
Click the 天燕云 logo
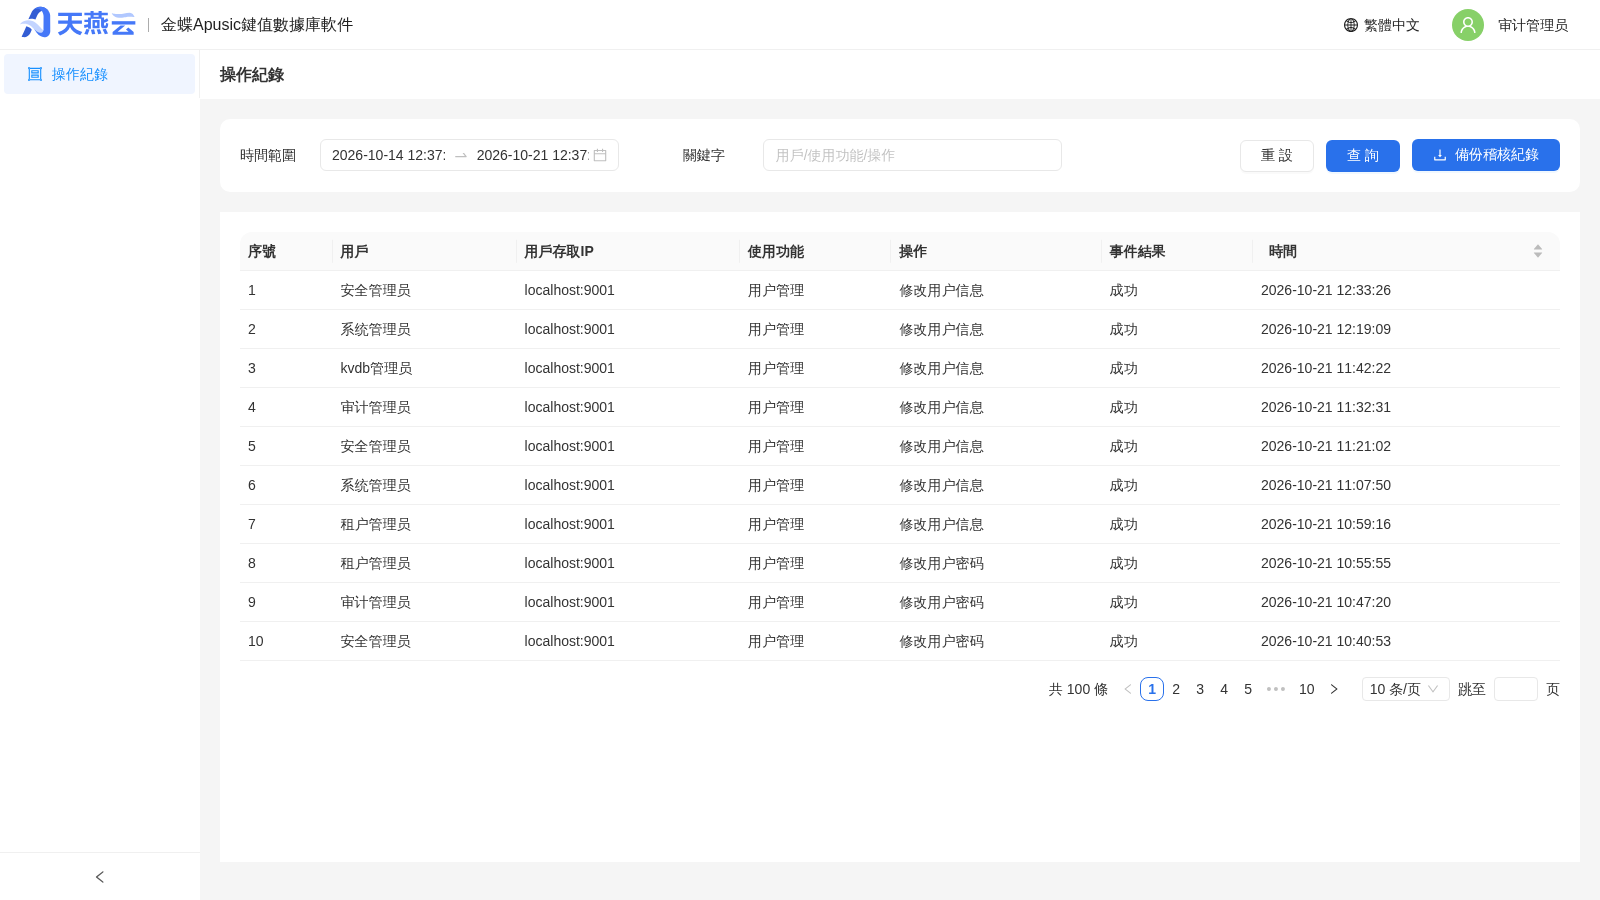click(x=78, y=23)
